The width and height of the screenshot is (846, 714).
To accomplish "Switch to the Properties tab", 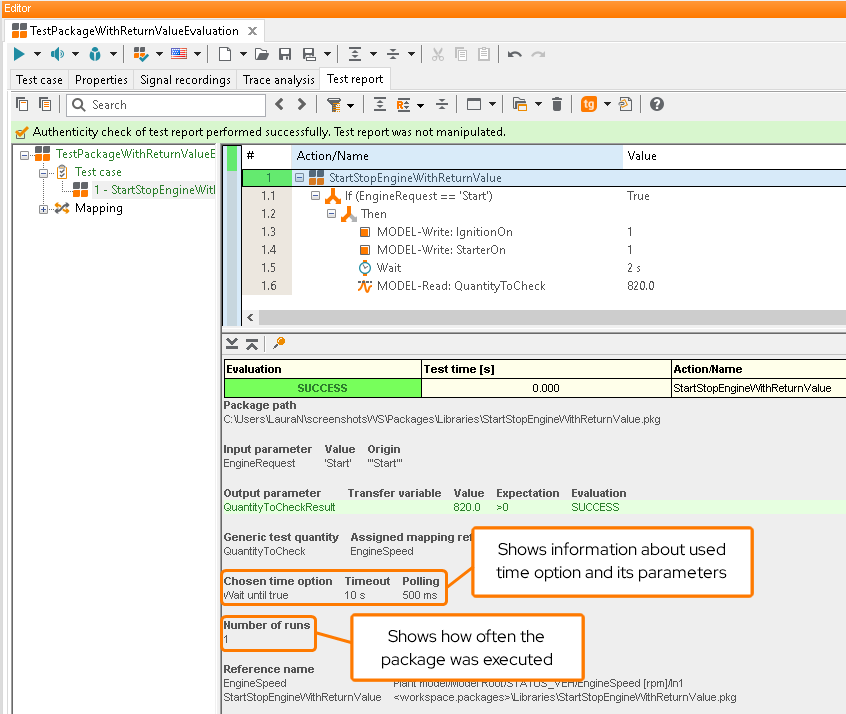I will point(101,80).
